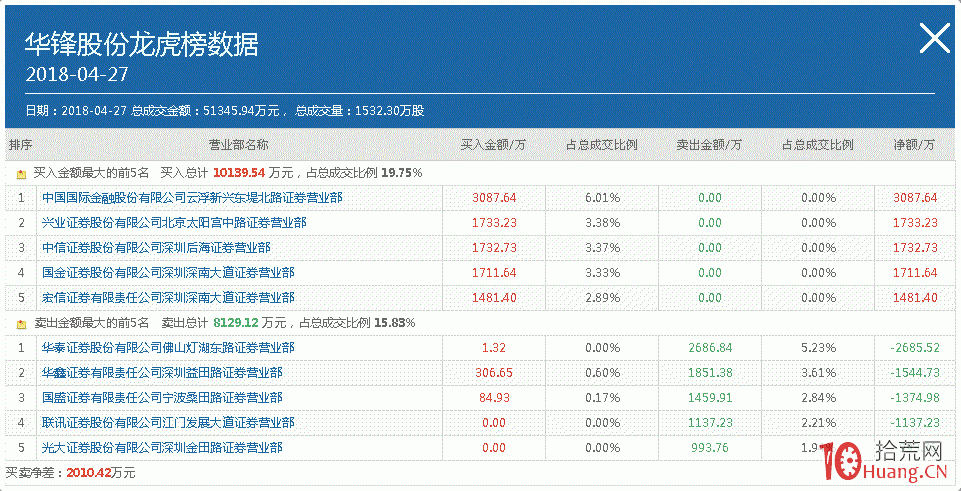
Task: Select the 2.21% sell ratio cell
Action: 818,423
